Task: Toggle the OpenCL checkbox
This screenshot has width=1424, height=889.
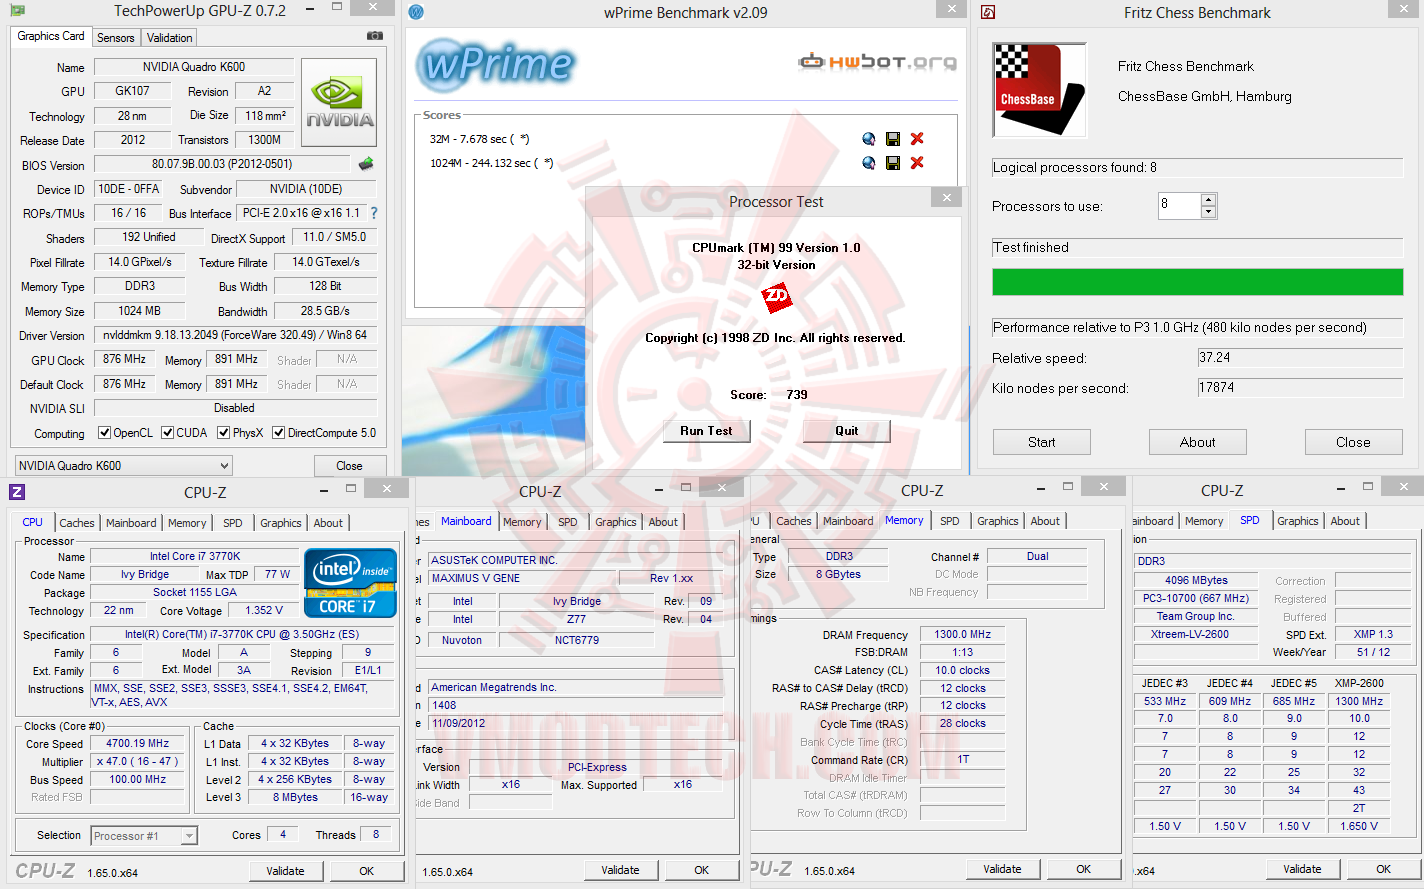Action: 104,433
